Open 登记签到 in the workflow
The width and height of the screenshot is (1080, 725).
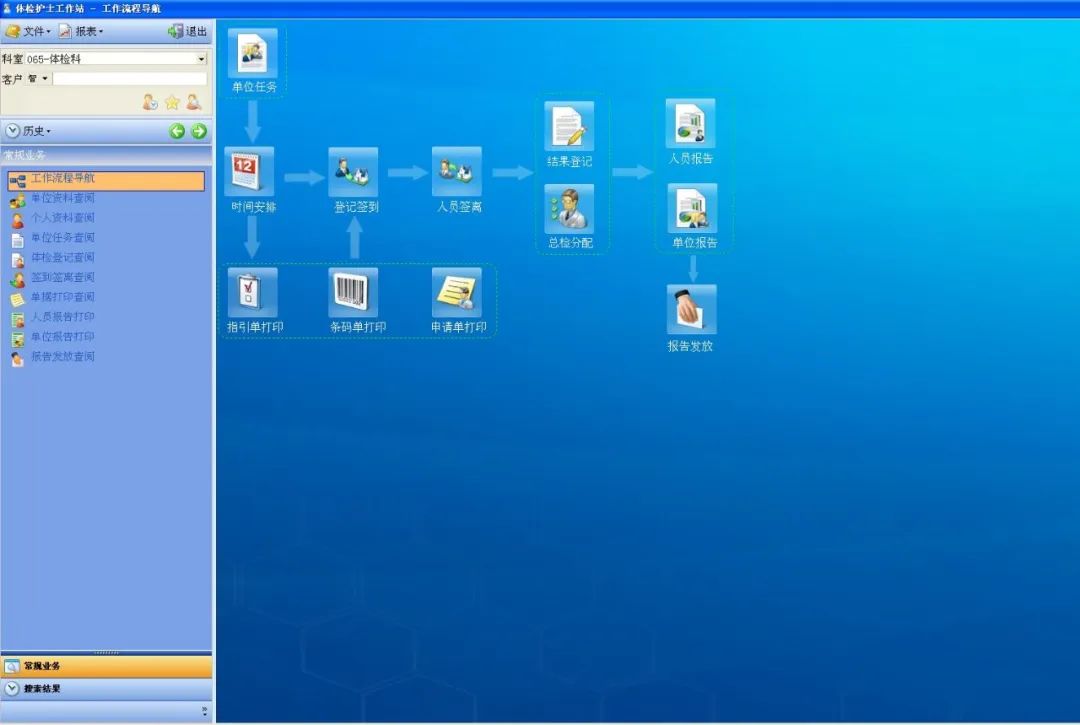pyautogui.click(x=354, y=172)
